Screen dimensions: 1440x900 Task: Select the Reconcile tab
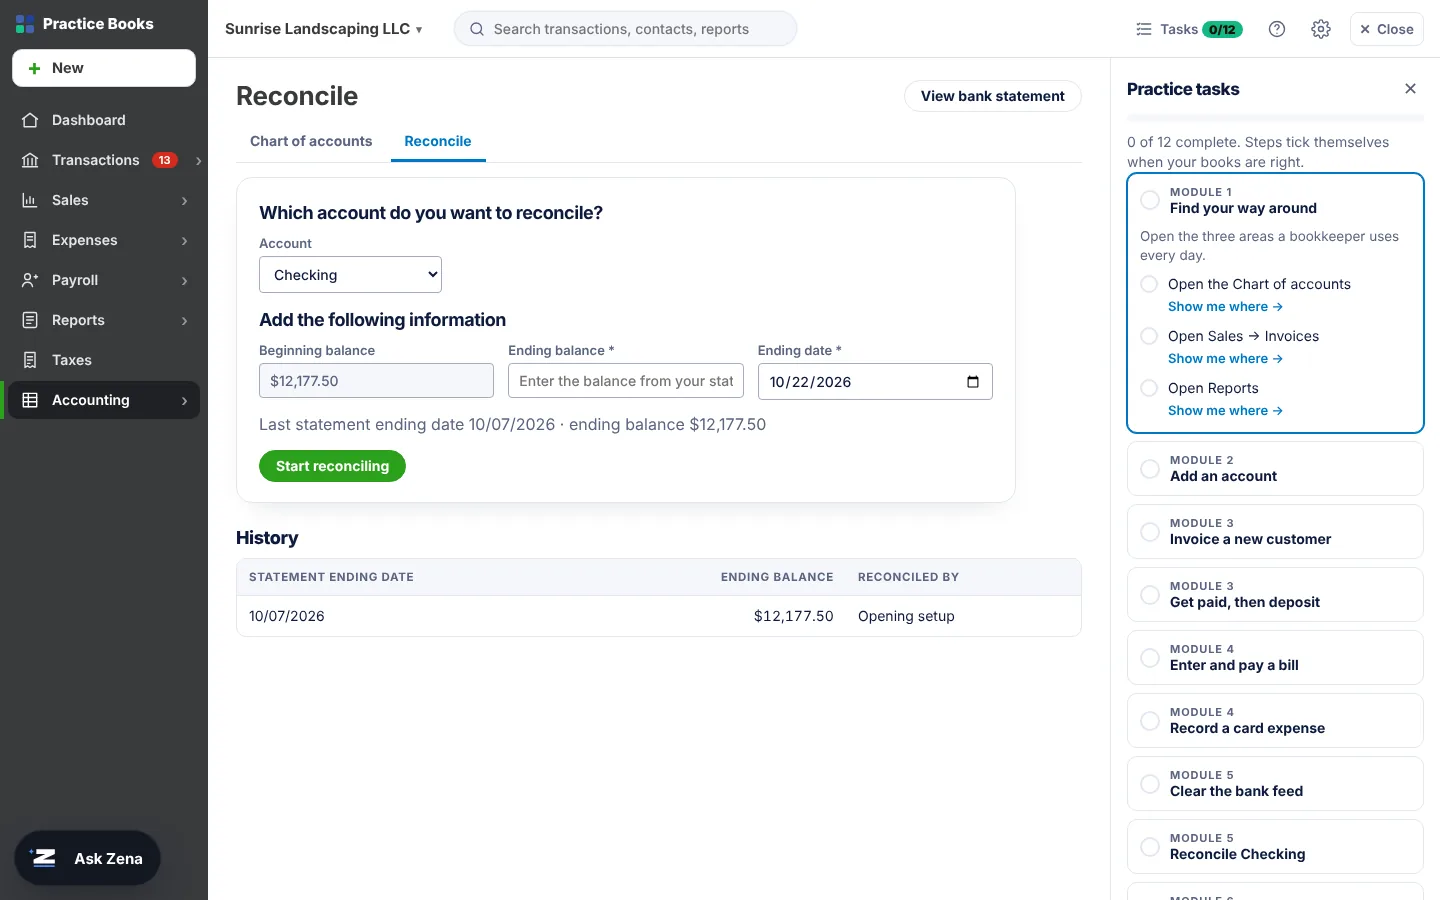click(x=438, y=141)
